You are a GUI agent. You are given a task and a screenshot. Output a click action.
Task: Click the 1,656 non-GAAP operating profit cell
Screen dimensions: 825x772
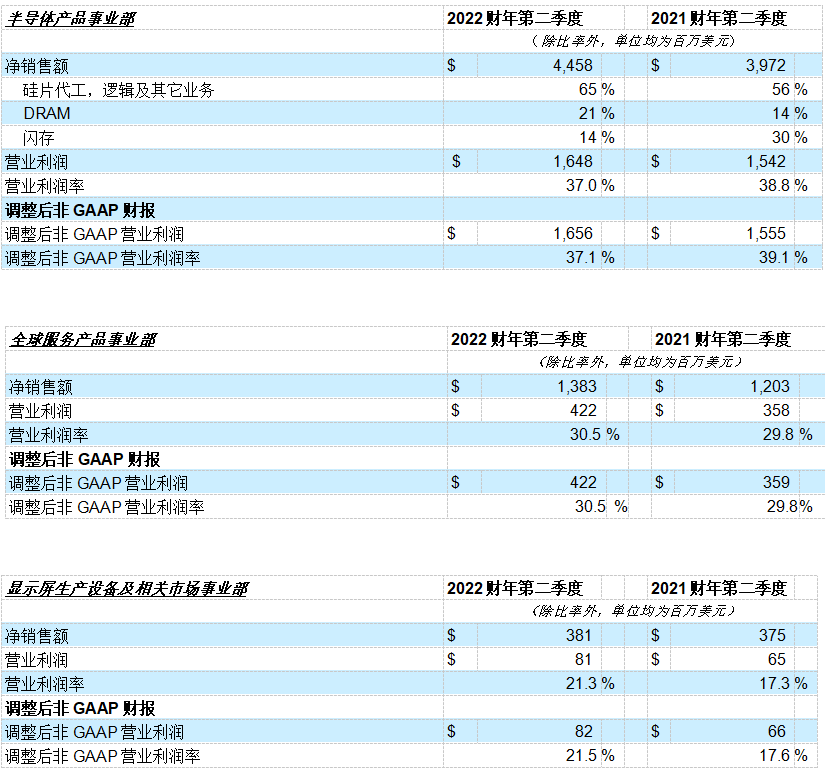click(570, 234)
